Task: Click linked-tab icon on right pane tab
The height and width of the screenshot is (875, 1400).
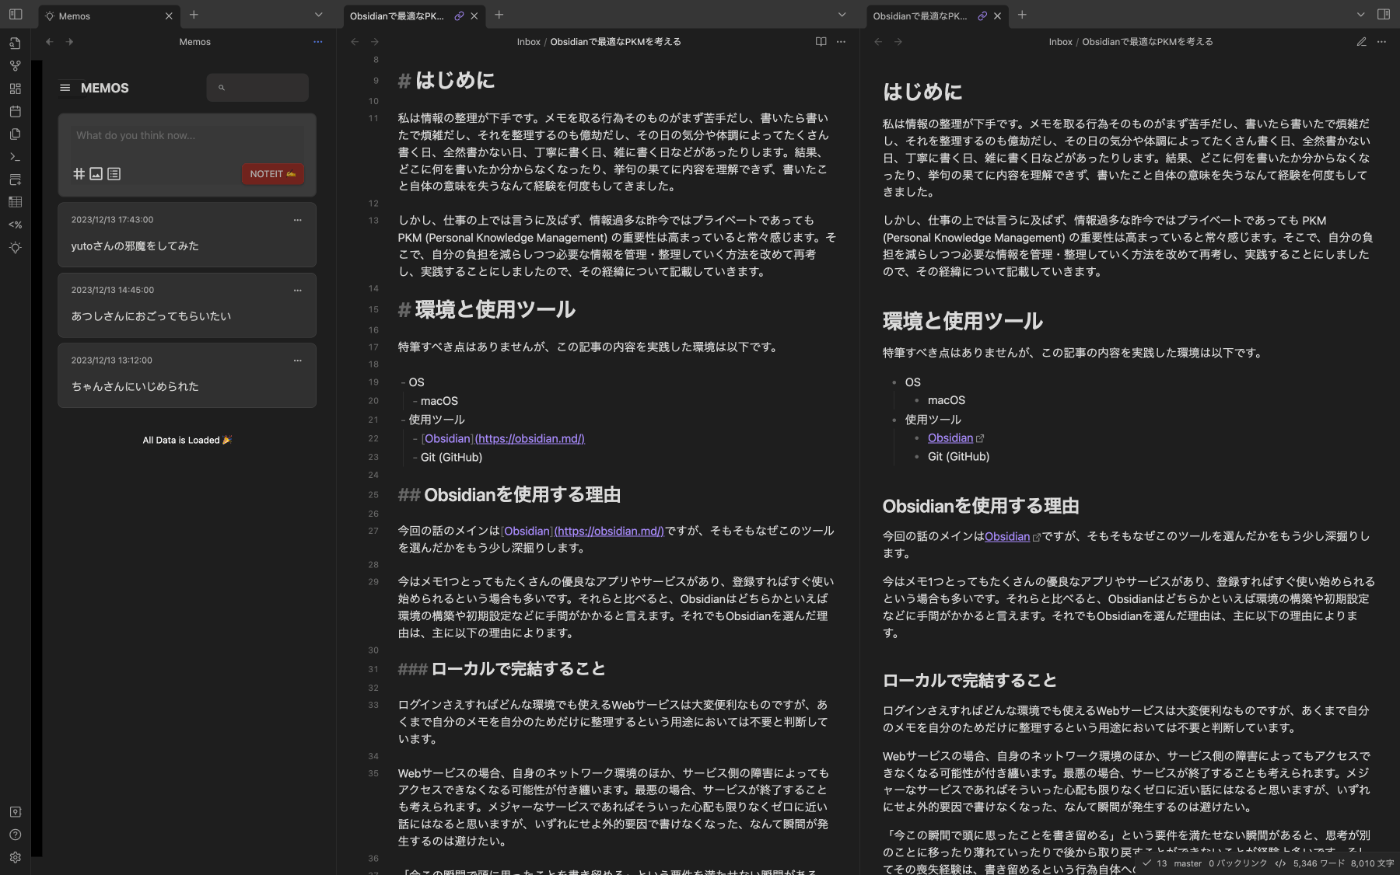Action: (982, 16)
